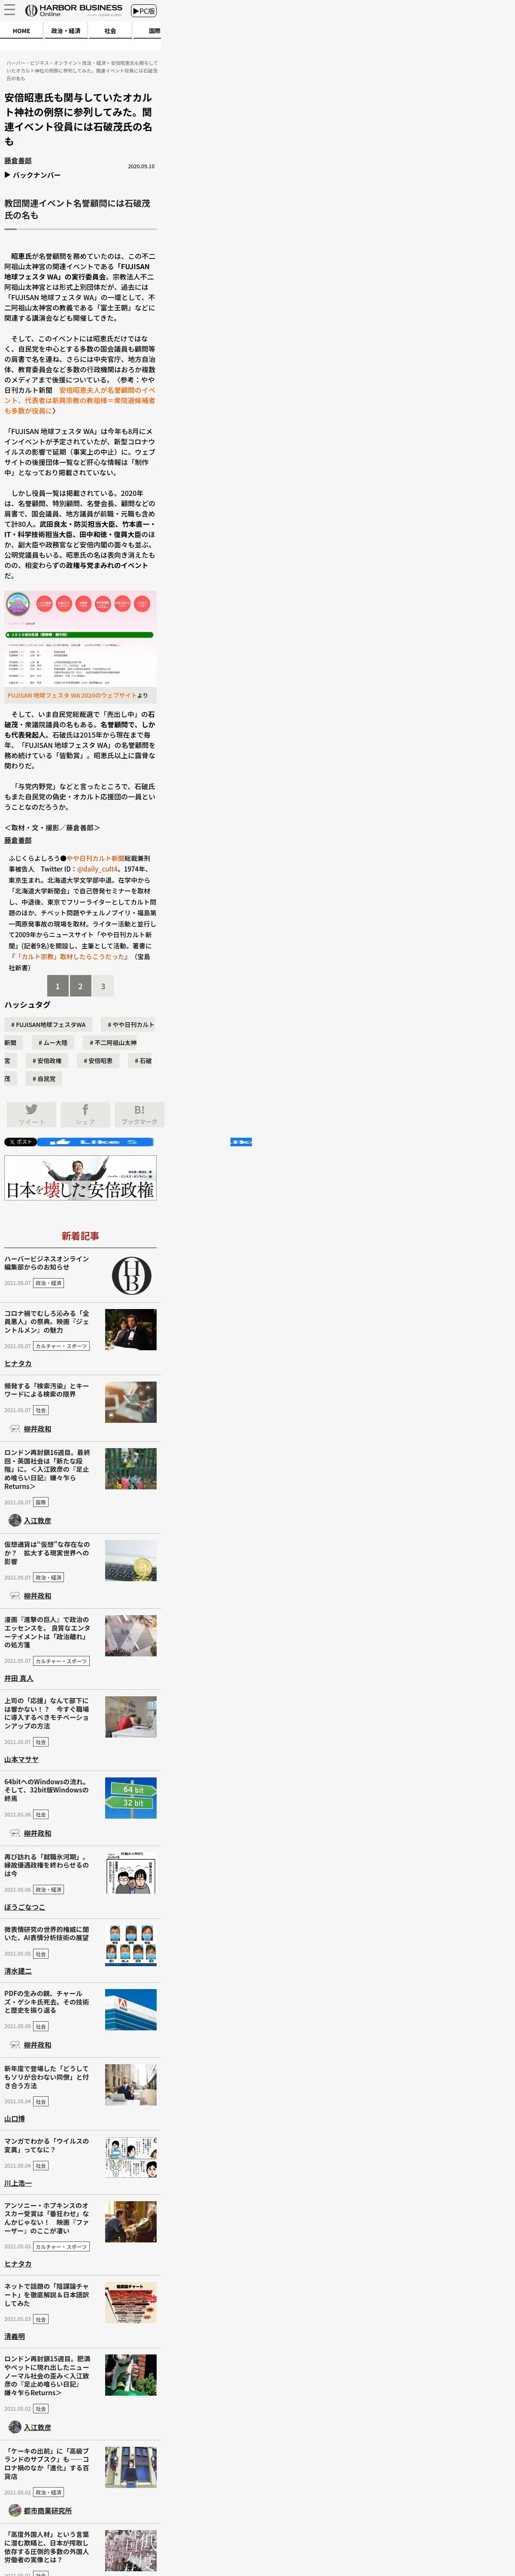This screenshot has width=515, height=2576.
Task: Open the PDFの生みの親 チャールズ・ゲシキ article
Action: (x=47, y=2002)
